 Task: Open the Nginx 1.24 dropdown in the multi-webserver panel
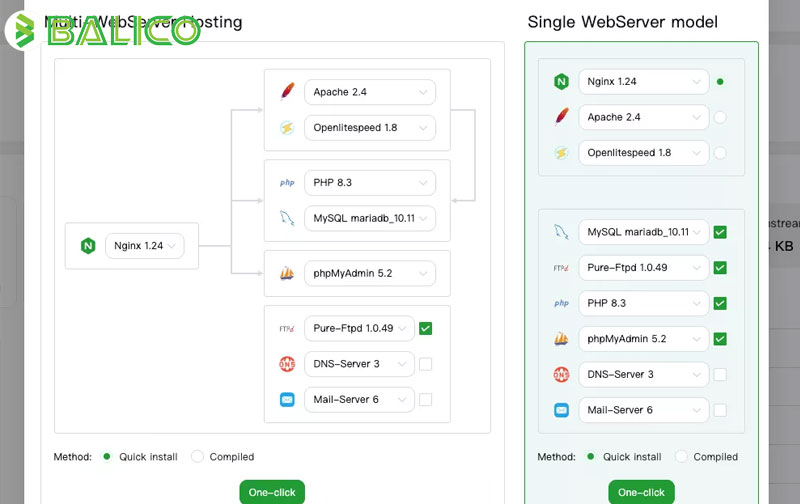click(144, 246)
